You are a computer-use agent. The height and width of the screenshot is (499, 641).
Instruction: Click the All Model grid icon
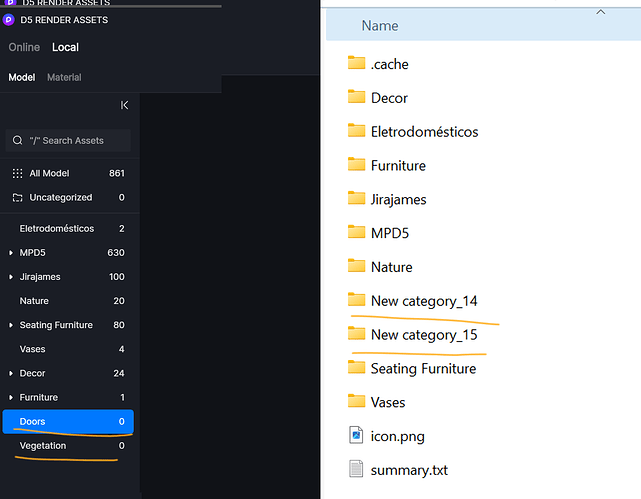[17, 173]
